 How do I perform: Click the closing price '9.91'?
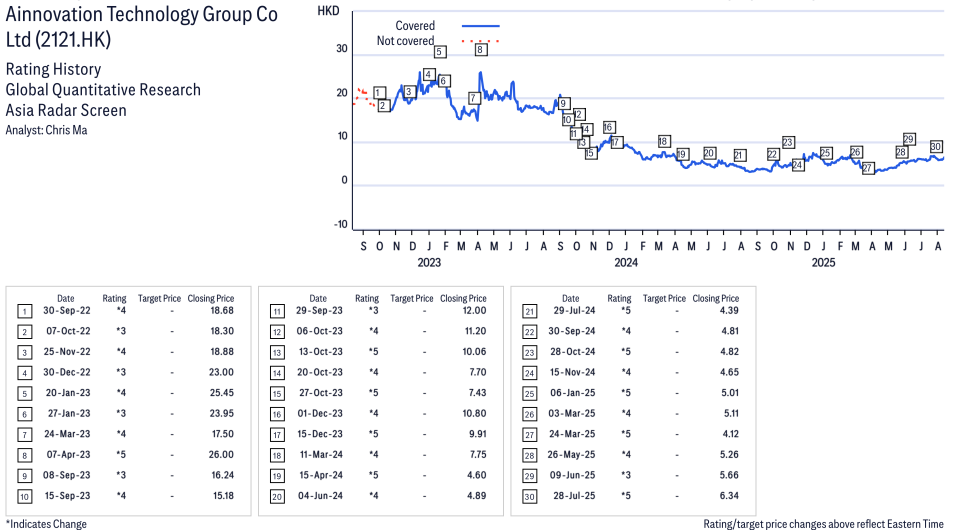[x=478, y=434]
